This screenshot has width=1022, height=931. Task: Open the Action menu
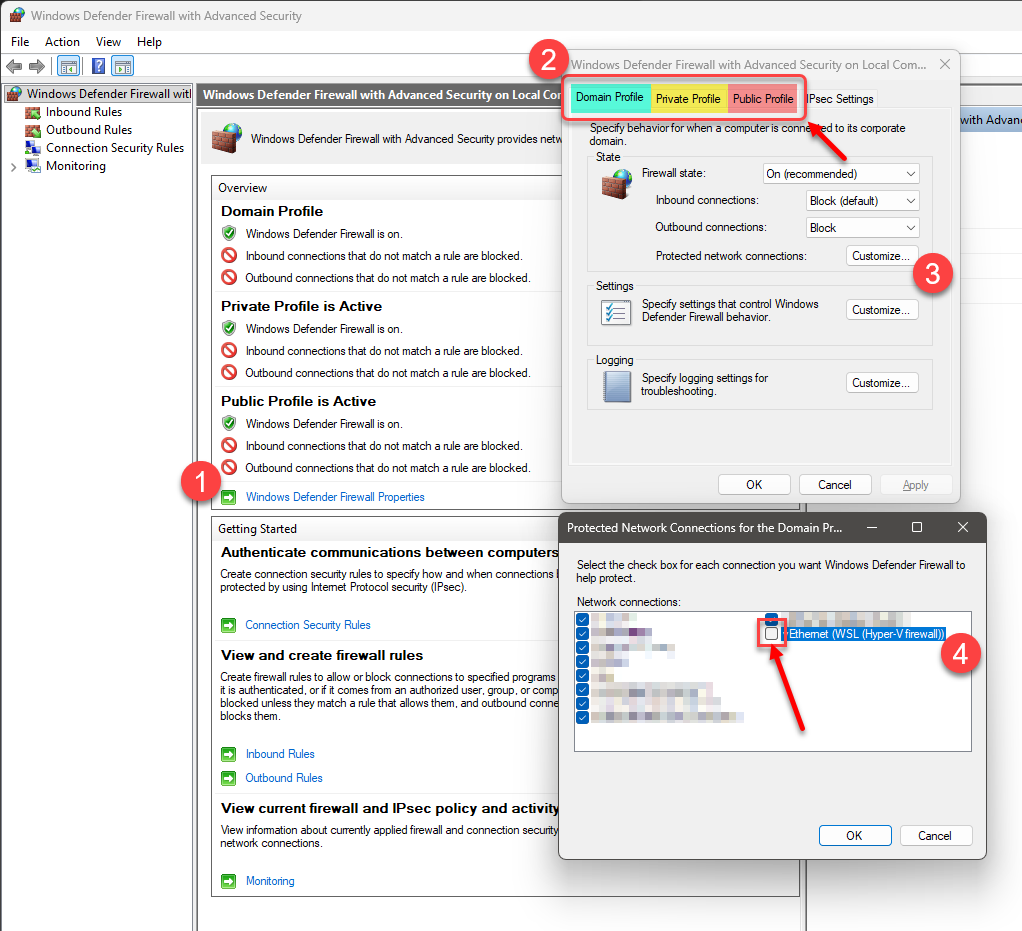tap(62, 42)
